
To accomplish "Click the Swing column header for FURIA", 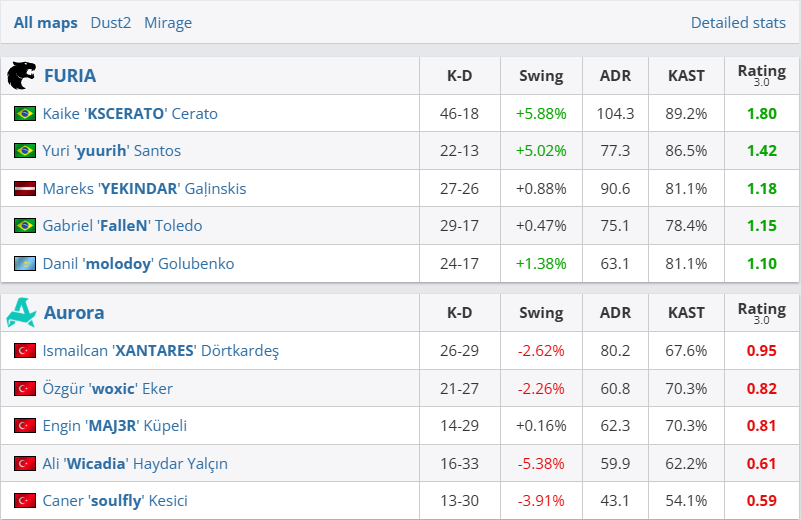I will coord(541,76).
